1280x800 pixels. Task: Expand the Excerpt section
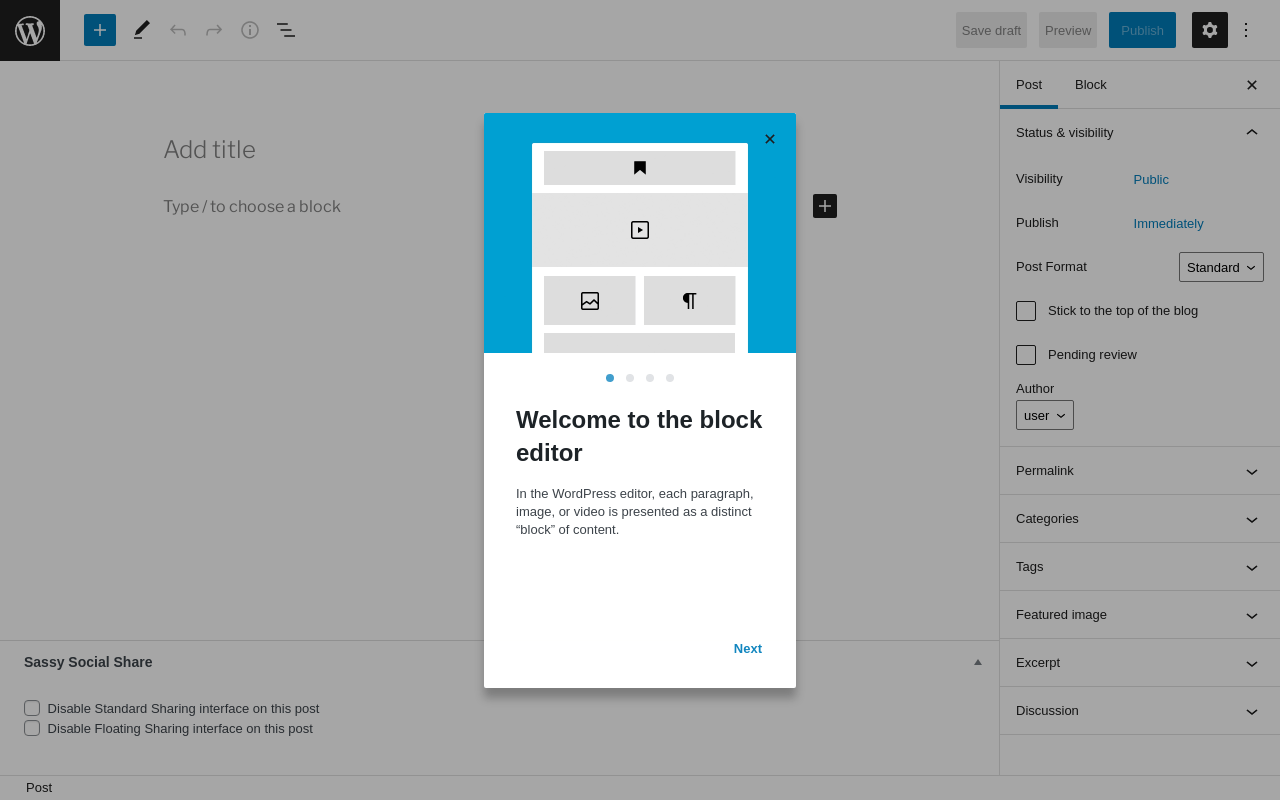(1140, 663)
